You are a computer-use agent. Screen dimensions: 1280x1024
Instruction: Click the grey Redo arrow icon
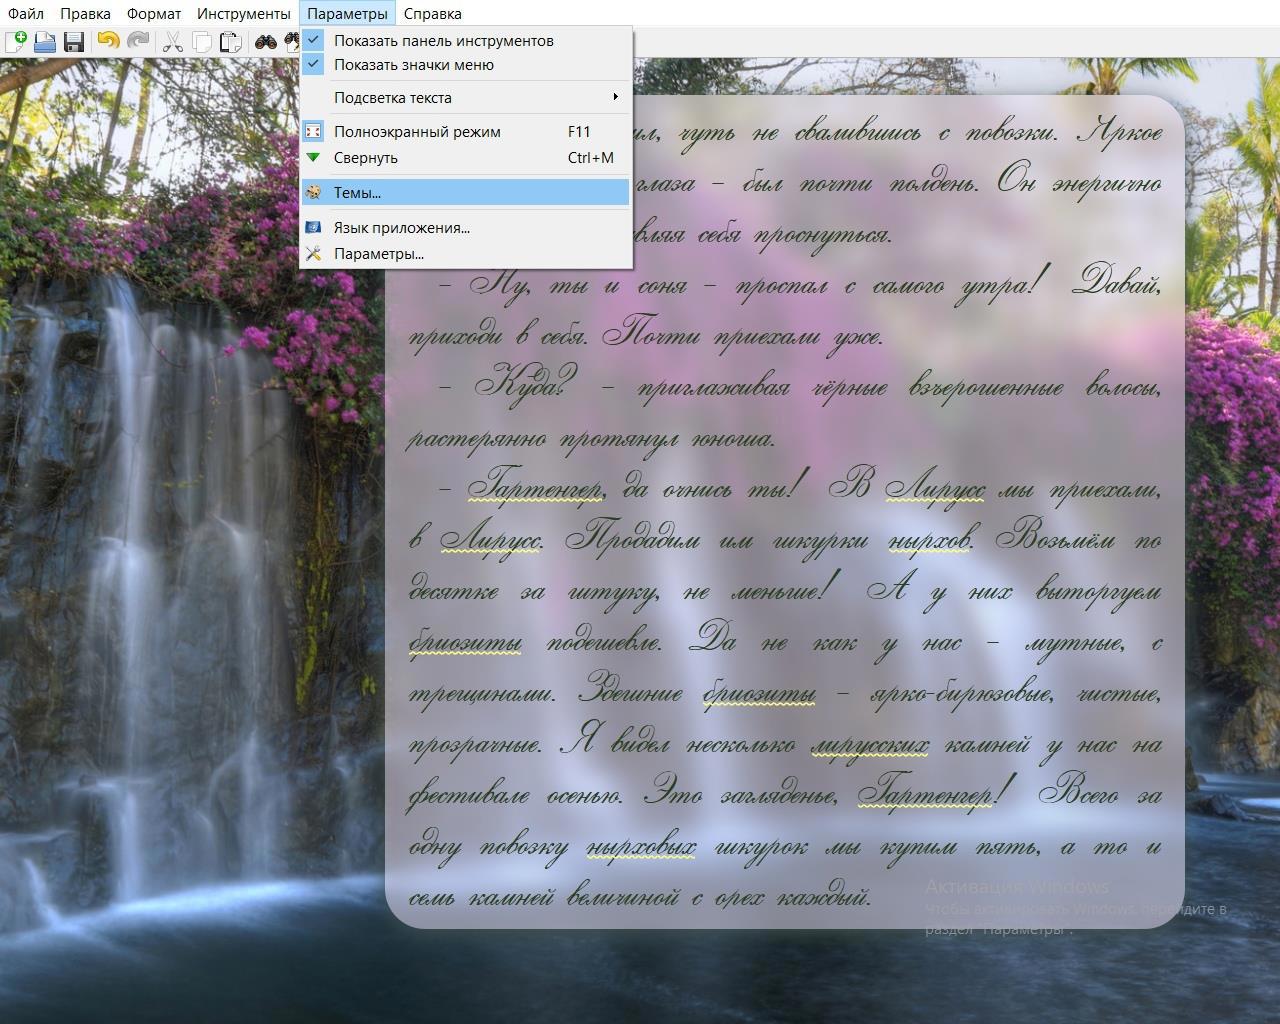(x=138, y=42)
